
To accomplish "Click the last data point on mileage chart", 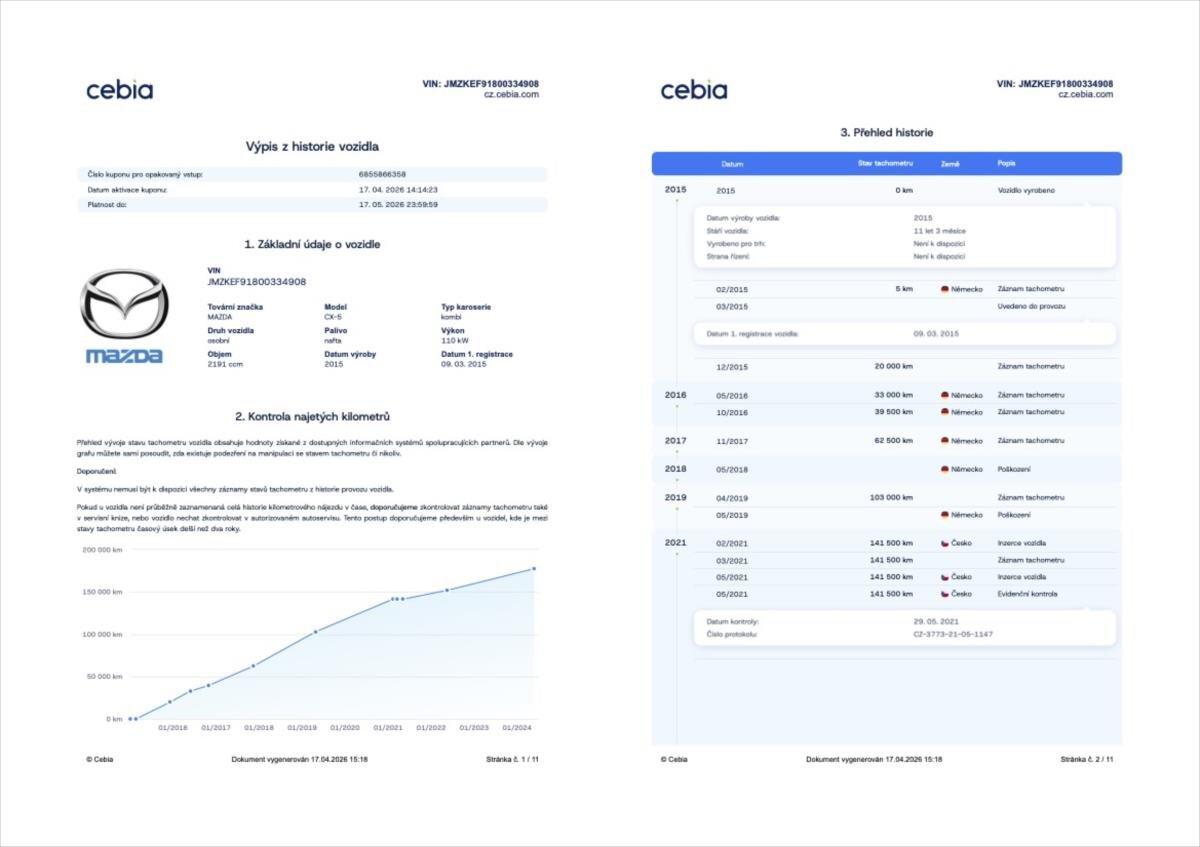I will (x=534, y=569).
